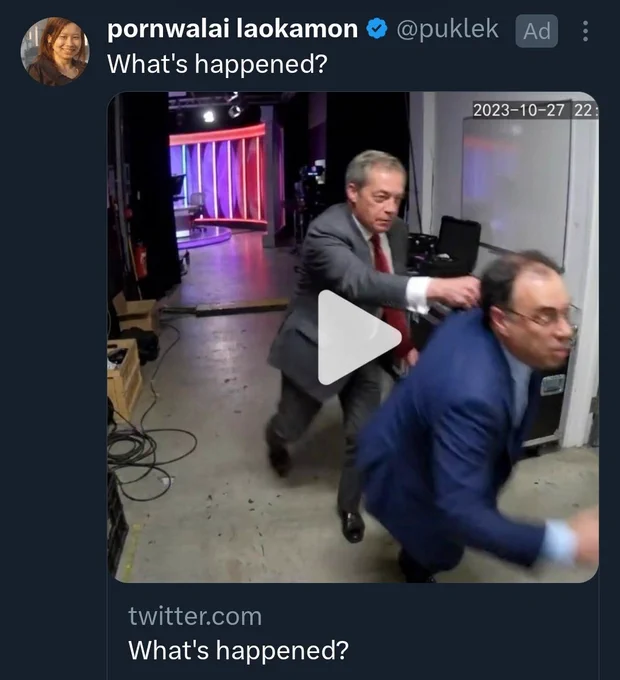Click the Ad label badge
The image size is (620, 680).
[x=536, y=31]
